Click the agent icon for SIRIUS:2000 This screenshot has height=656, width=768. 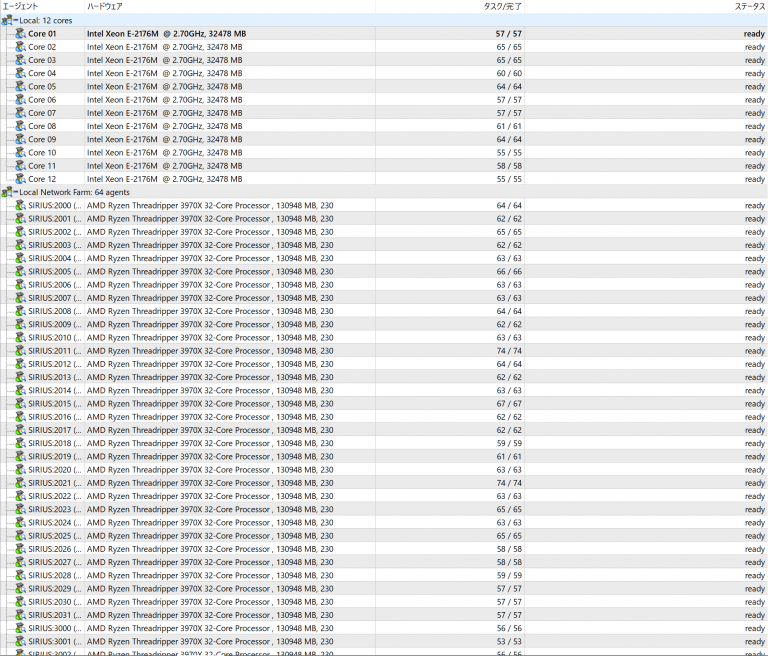pos(20,205)
